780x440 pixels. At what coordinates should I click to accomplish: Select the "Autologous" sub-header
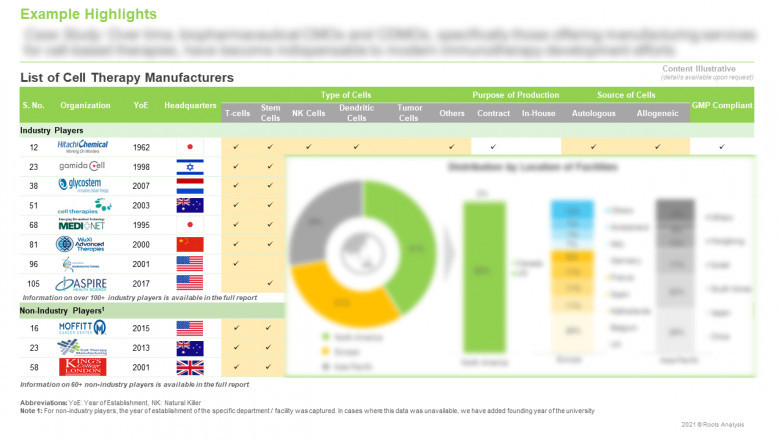tap(593, 113)
